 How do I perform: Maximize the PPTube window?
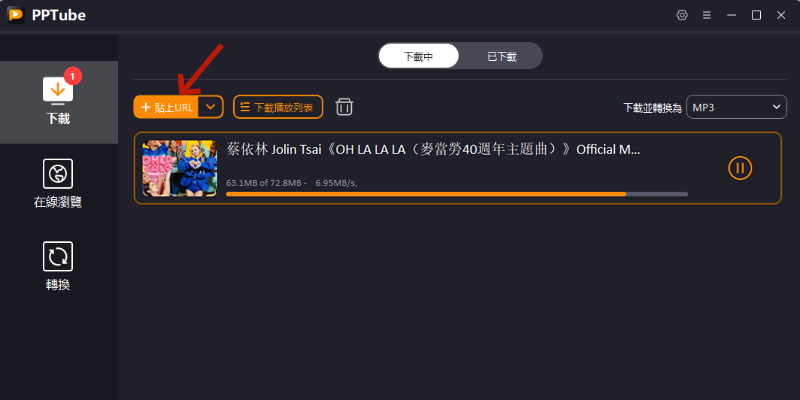756,15
